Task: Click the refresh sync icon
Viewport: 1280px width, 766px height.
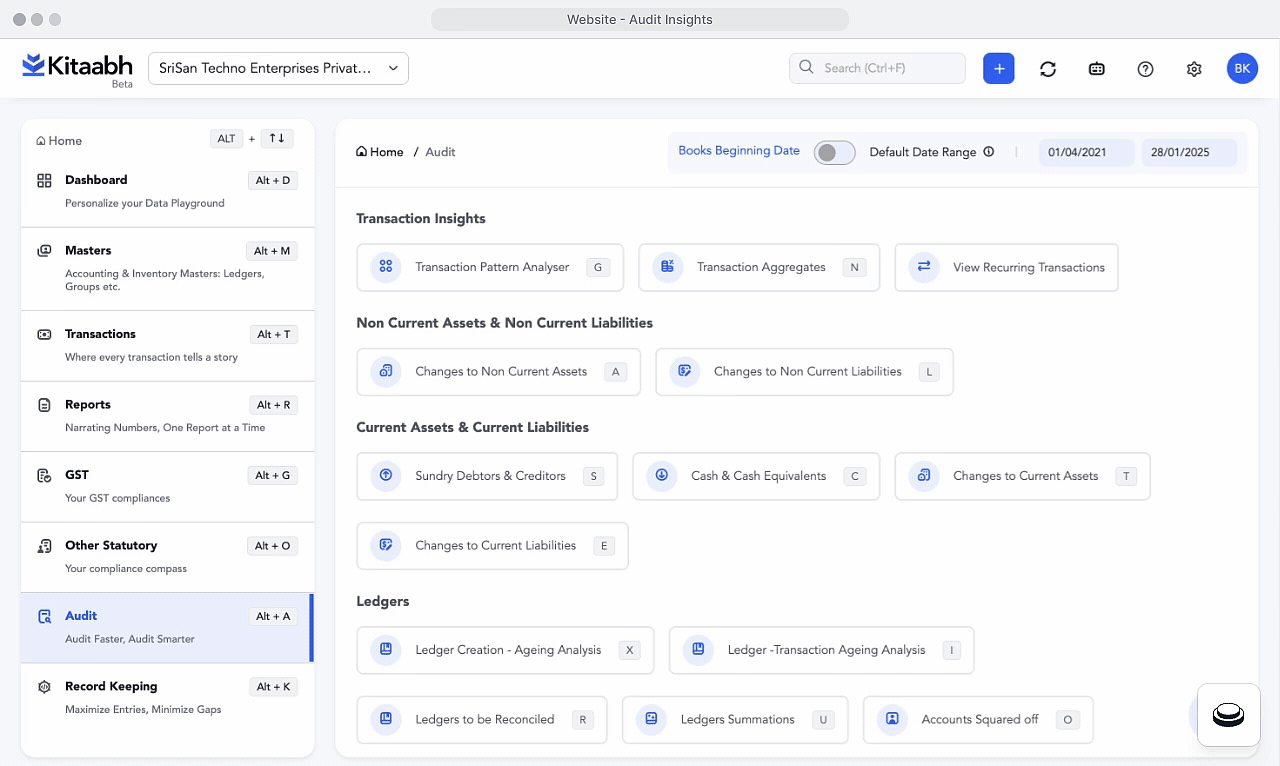Action: (x=1047, y=68)
